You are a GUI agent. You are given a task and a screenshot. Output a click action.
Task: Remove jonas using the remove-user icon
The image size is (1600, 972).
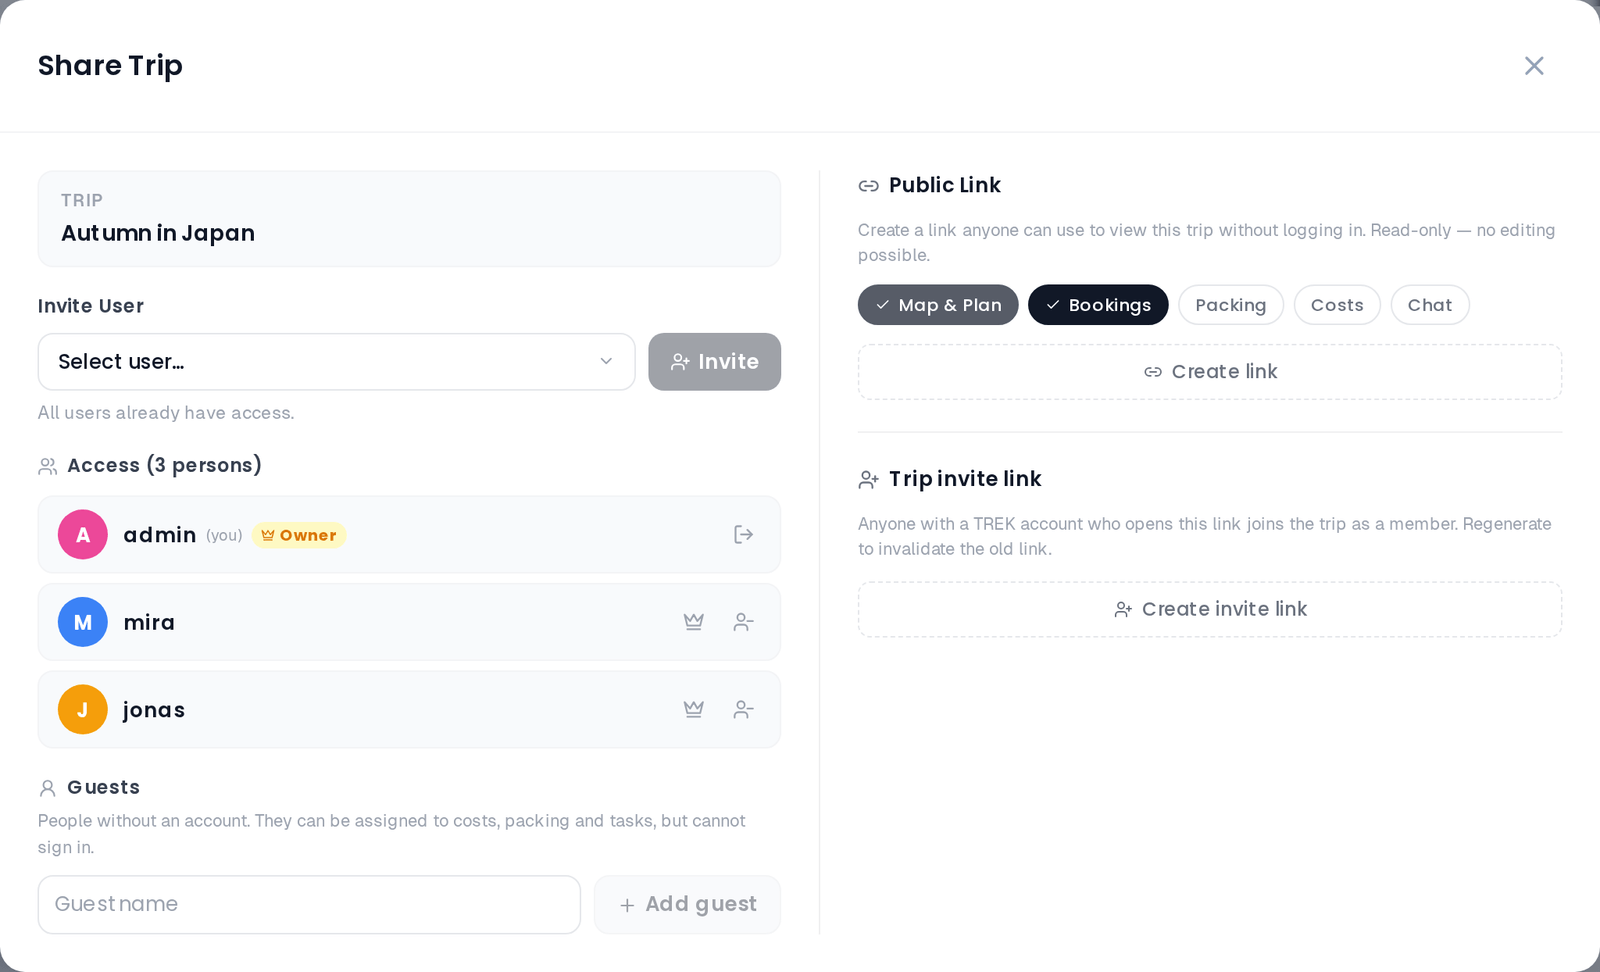point(743,710)
